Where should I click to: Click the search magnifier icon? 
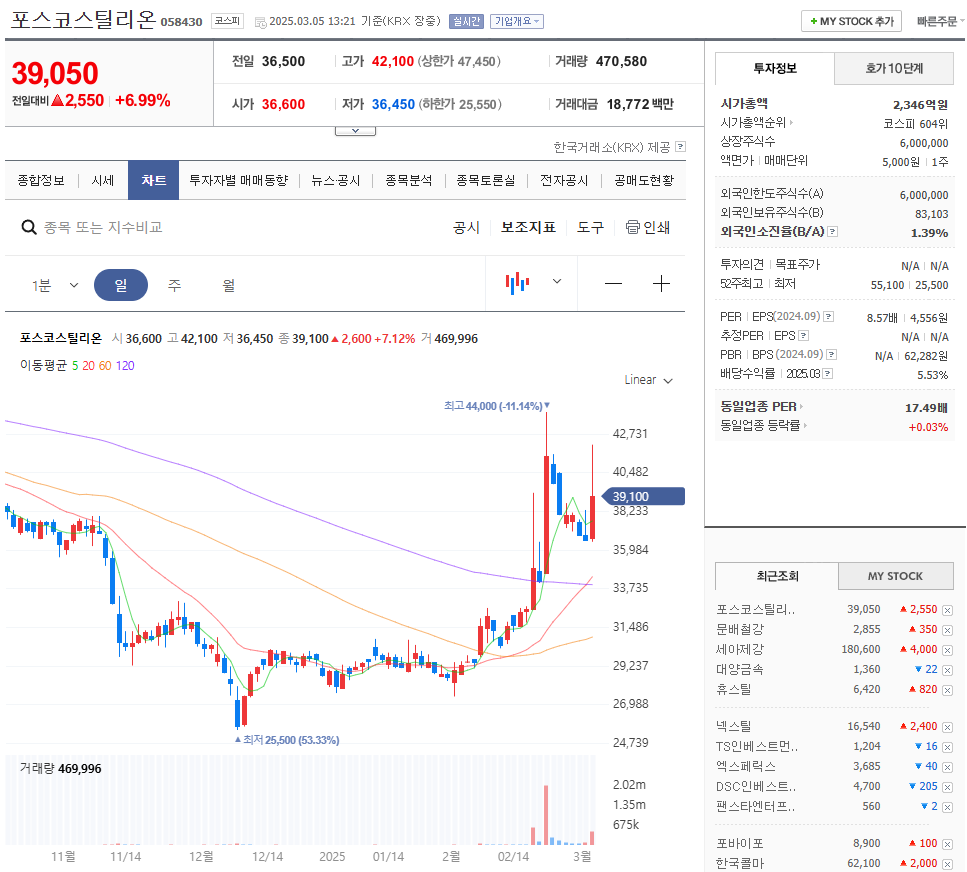[28, 228]
